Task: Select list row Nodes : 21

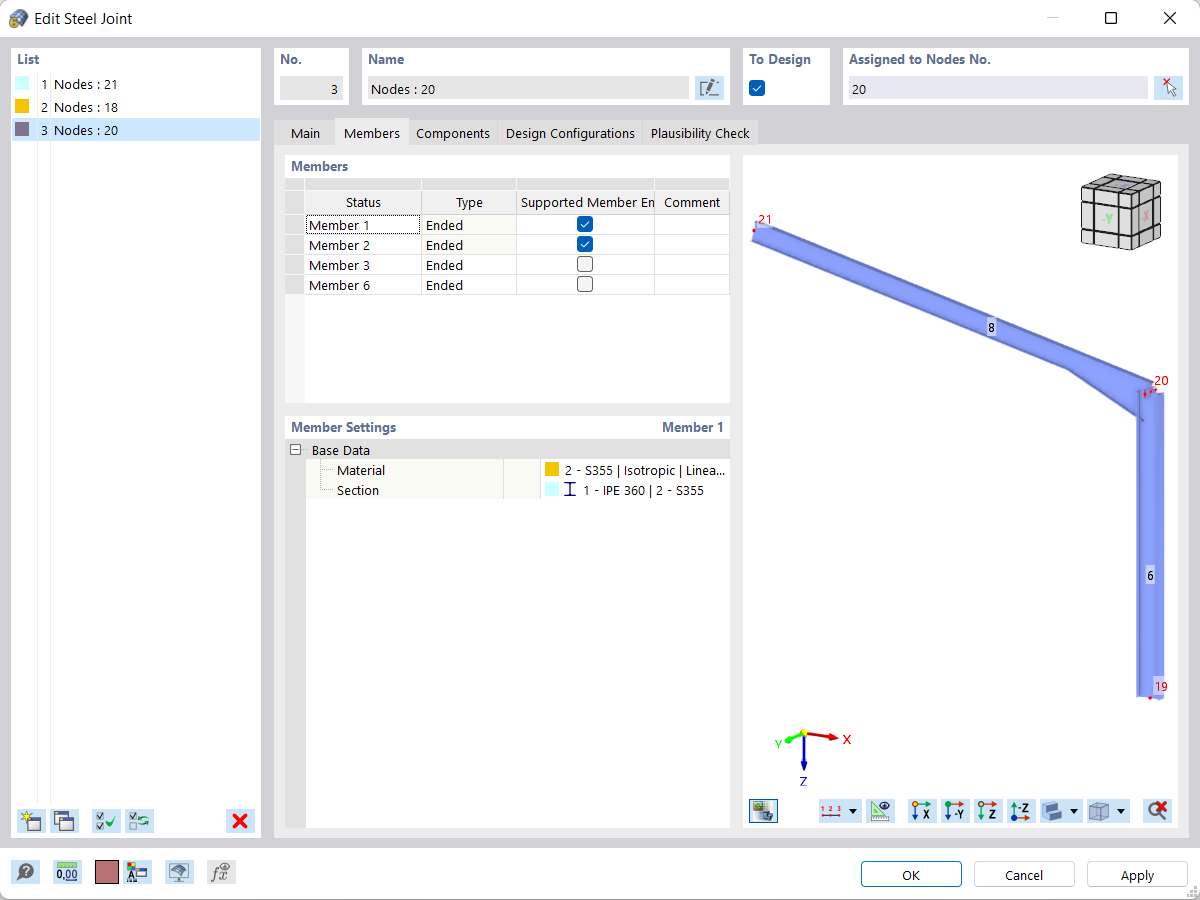Action: click(x=136, y=84)
